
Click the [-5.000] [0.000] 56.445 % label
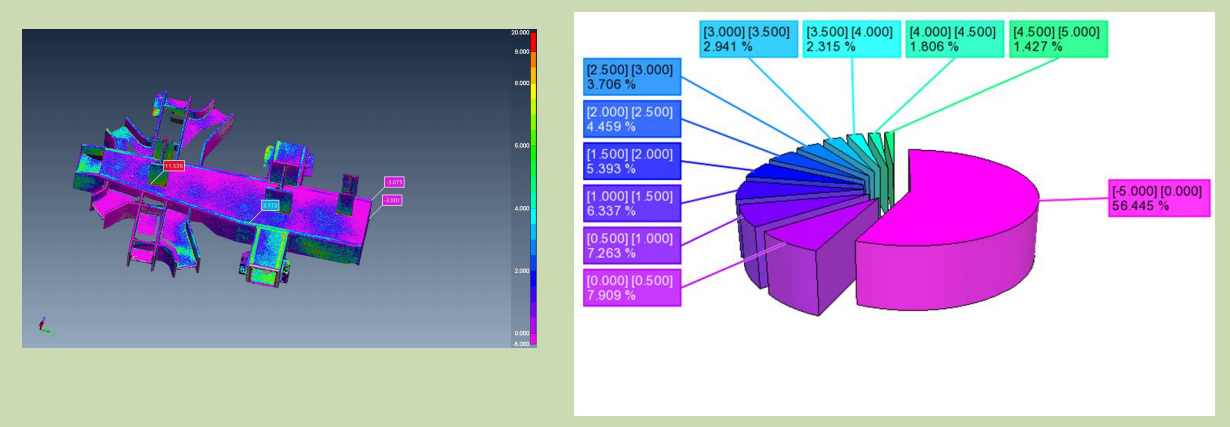point(1158,198)
